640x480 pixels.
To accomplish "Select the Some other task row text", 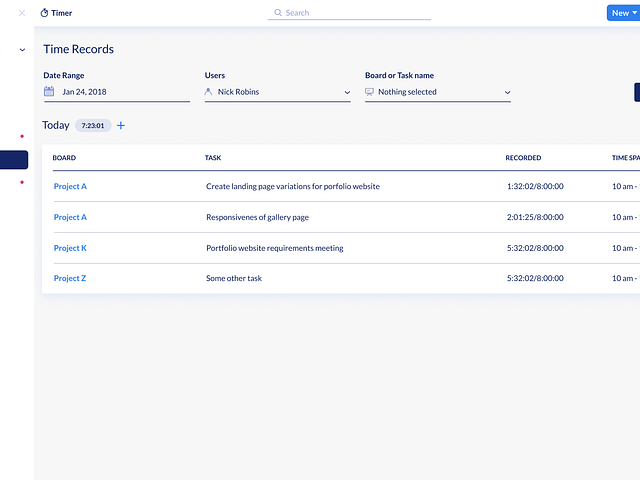I will (234, 278).
